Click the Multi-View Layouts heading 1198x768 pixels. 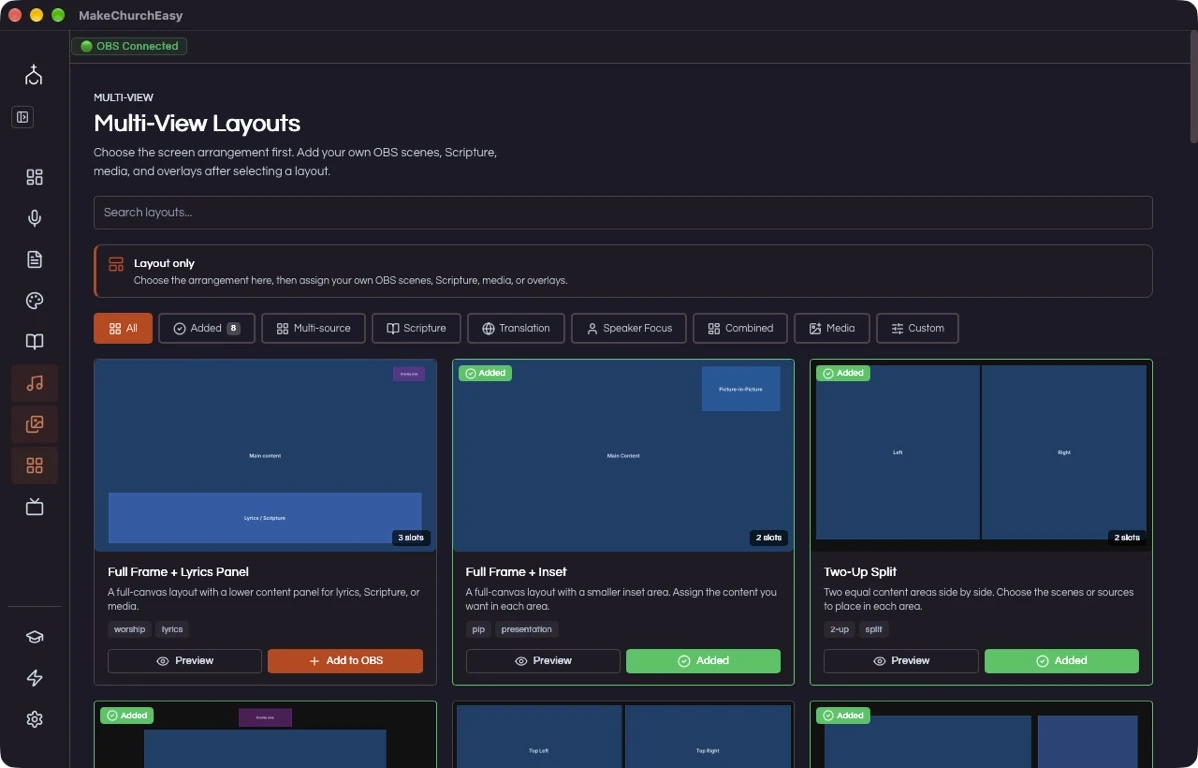tap(197, 123)
